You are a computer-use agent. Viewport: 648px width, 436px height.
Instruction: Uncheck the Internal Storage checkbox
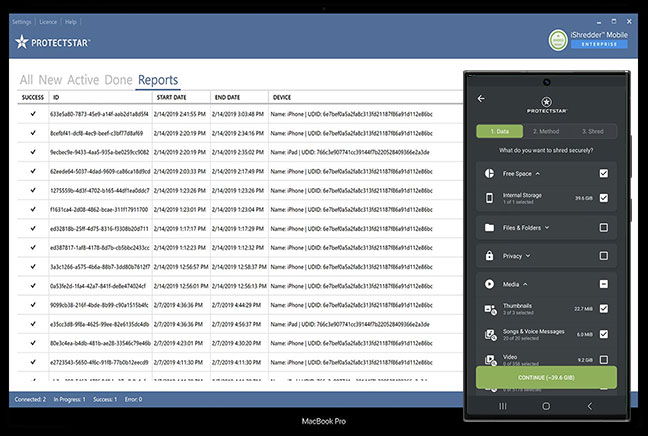pyautogui.click(x=603, y=198)
